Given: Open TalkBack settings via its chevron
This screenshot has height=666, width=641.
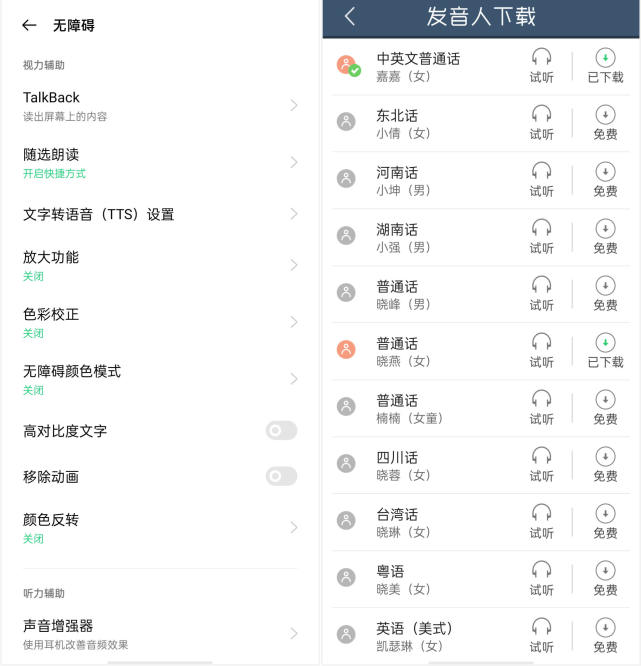Looking at the screenshot, I should tap(294, 105).
